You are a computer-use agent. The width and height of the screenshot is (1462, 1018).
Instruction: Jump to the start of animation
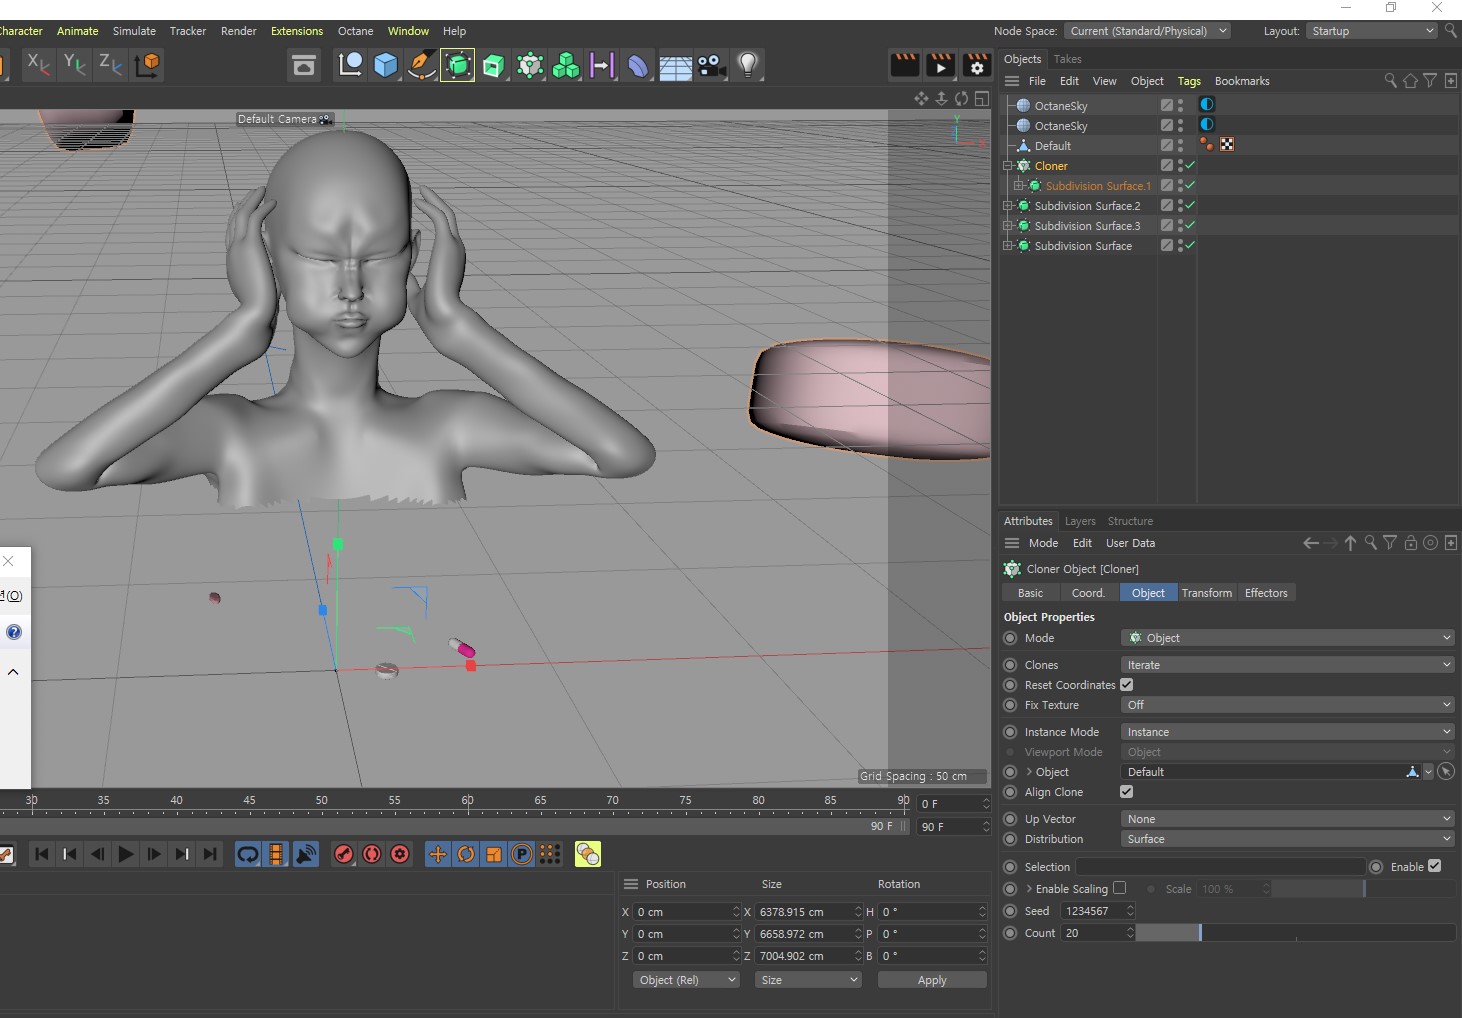(x=42, y=854)
